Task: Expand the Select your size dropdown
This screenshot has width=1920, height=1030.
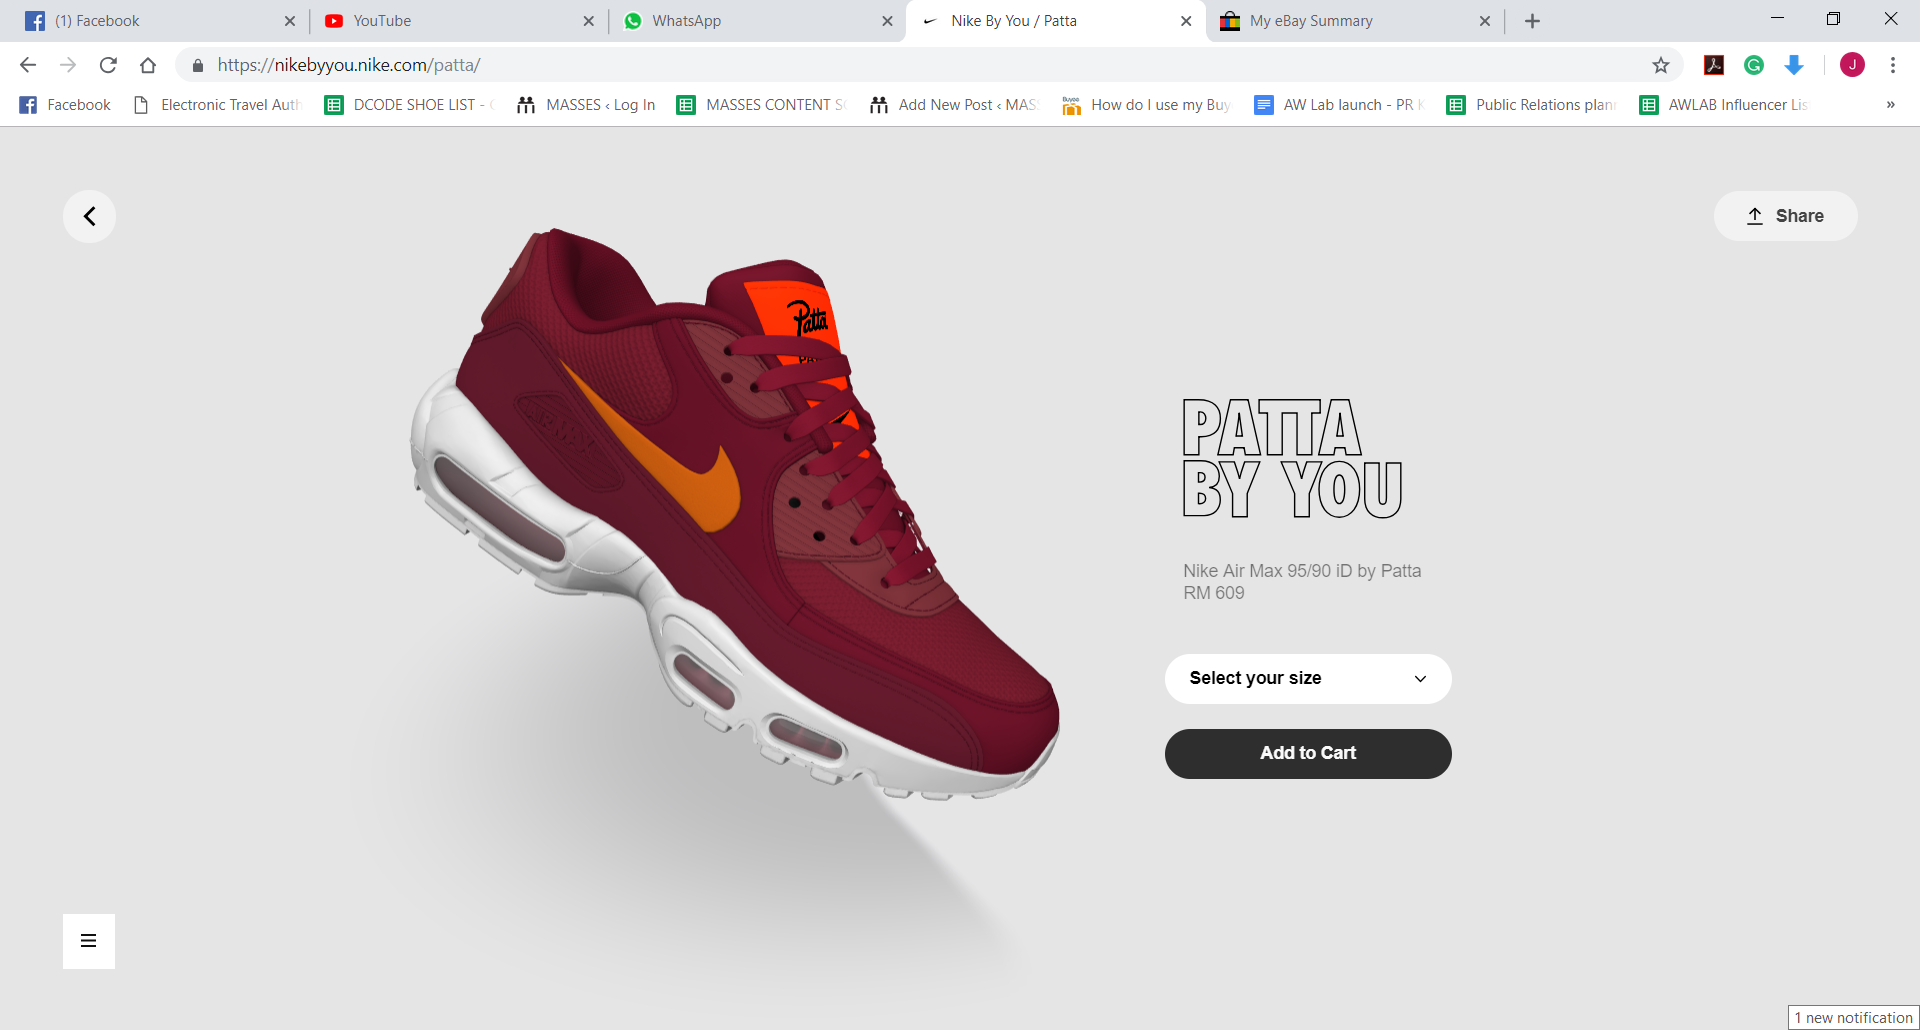Action: click(1307, 679)
